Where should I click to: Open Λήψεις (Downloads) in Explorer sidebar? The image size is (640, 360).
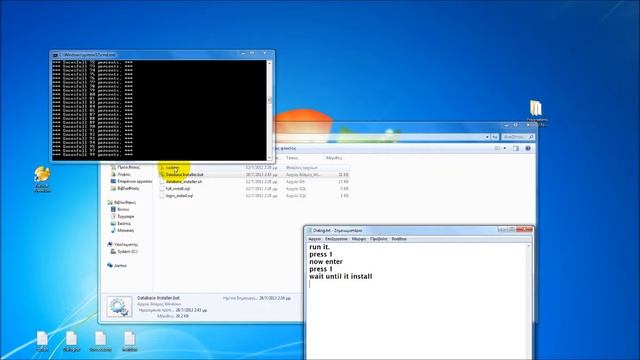(x=124, y=174)
